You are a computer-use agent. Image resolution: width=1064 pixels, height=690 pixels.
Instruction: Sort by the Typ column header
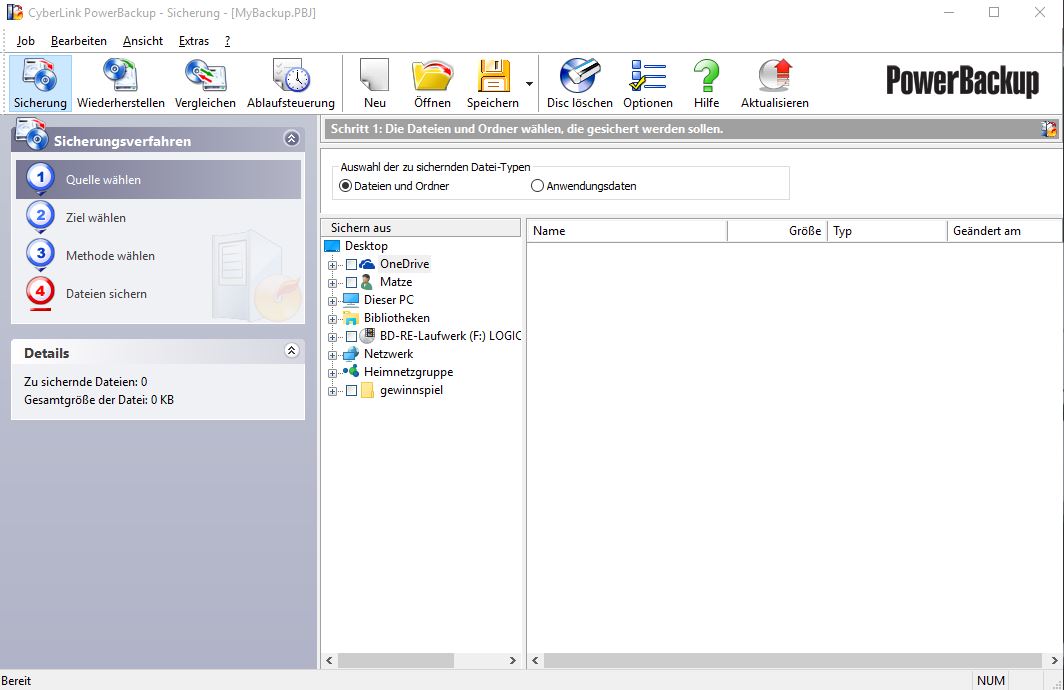coord(887,231)
